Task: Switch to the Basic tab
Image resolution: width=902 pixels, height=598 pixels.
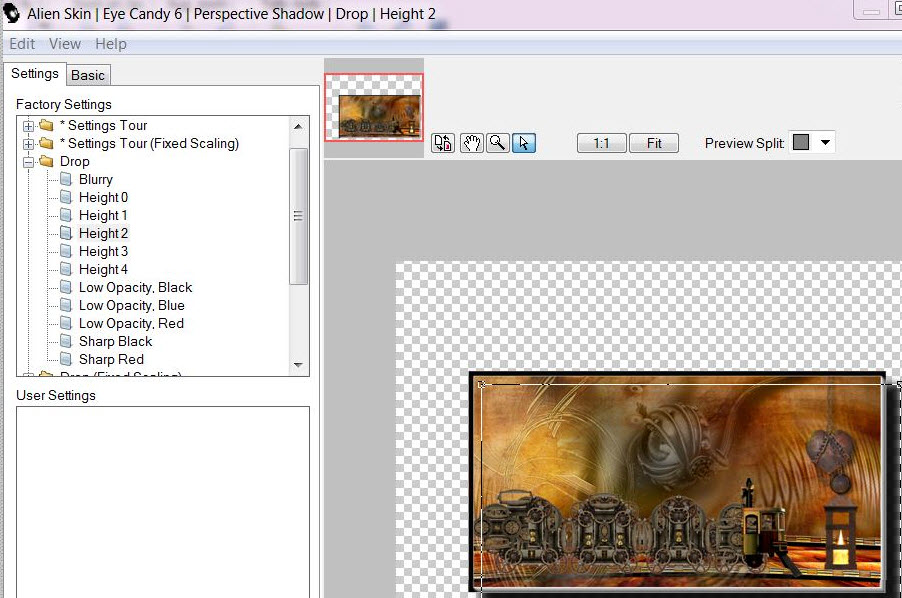Action: click(x=88, y=75)
